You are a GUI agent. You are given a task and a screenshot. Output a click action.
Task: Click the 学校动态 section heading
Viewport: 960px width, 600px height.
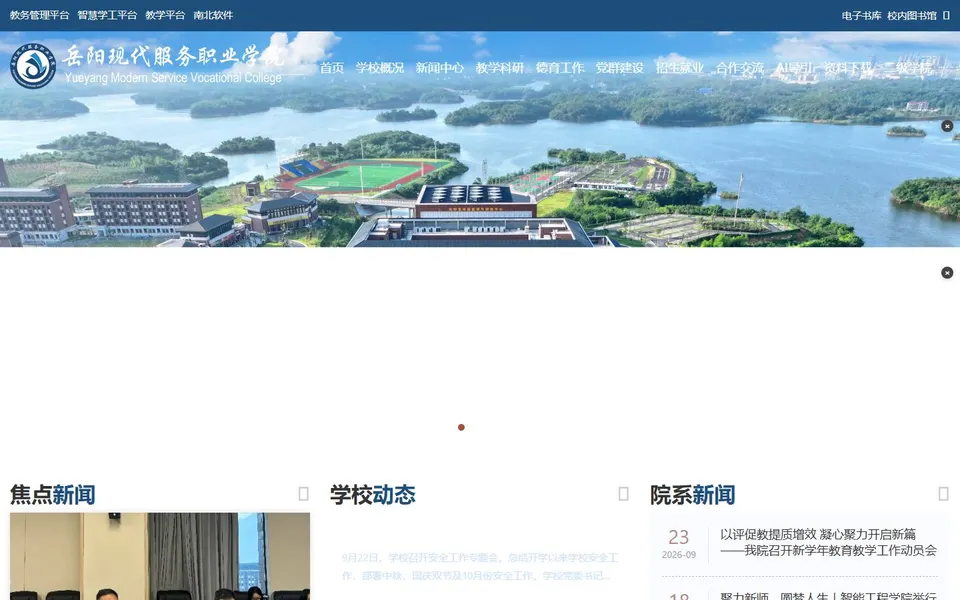tap(373, 495)
